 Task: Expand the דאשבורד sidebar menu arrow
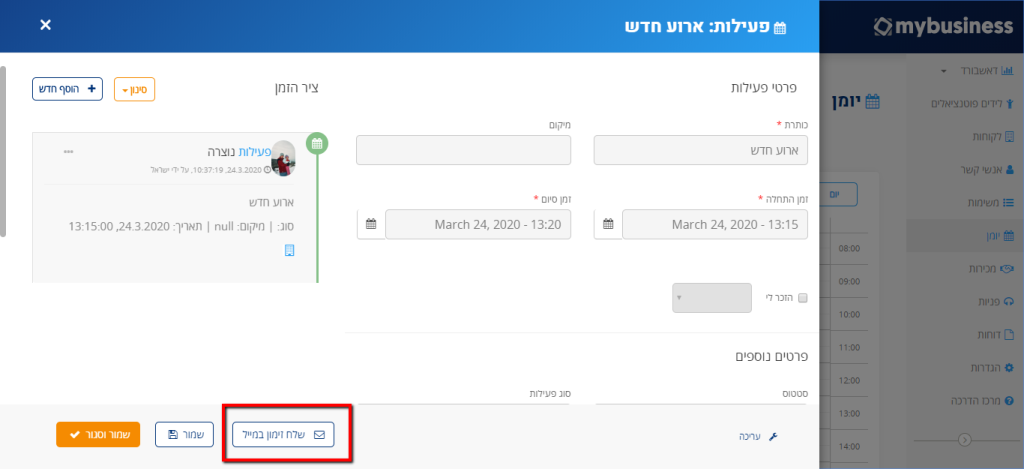click(x=944, y=71)
